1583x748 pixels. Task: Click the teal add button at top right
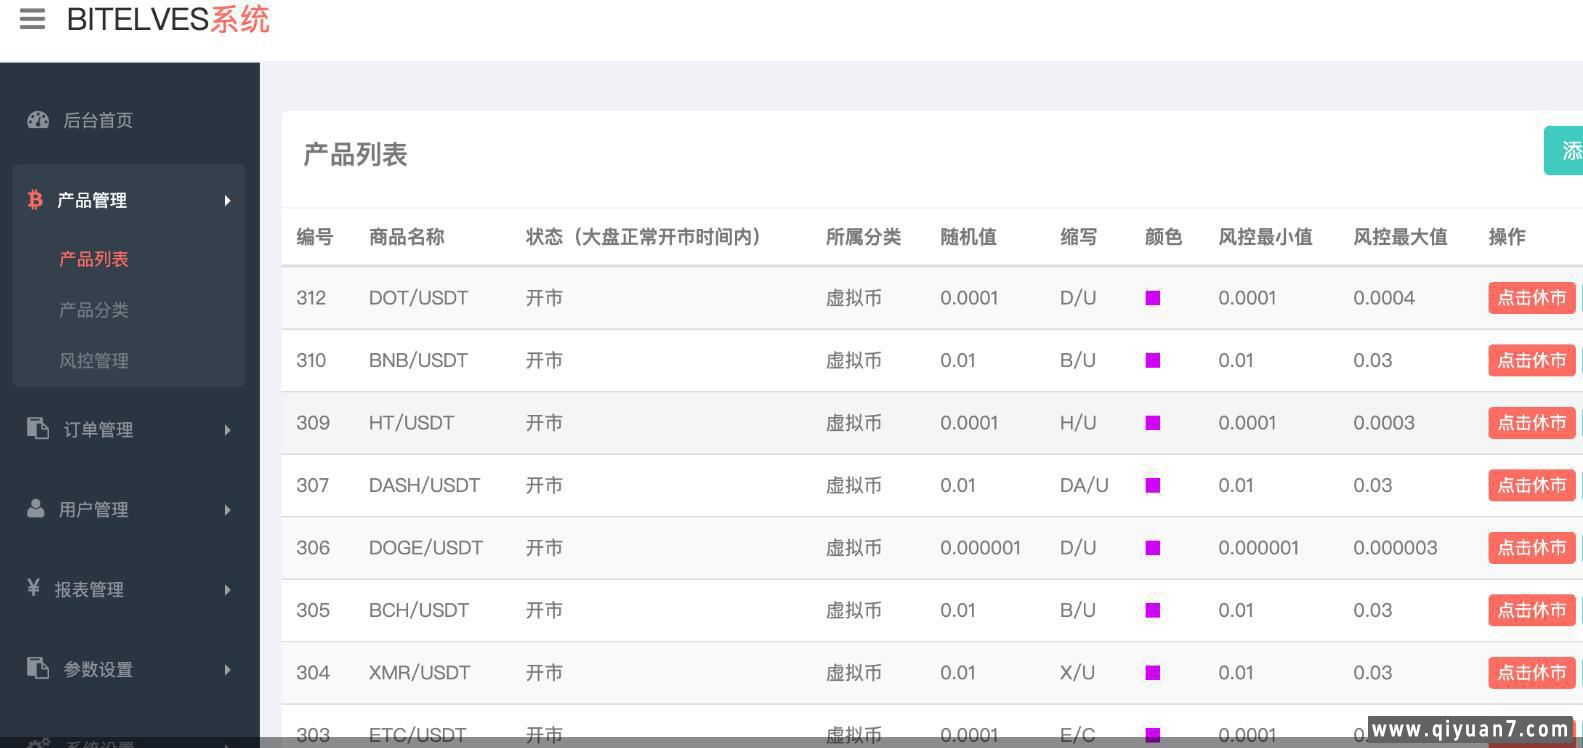coord(1565,151)
